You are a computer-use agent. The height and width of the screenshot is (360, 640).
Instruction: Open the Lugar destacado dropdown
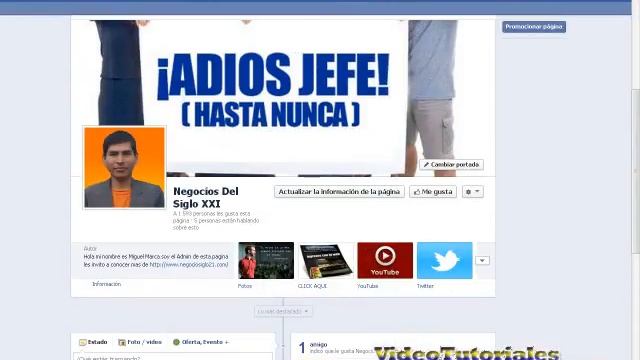point(283,311)
